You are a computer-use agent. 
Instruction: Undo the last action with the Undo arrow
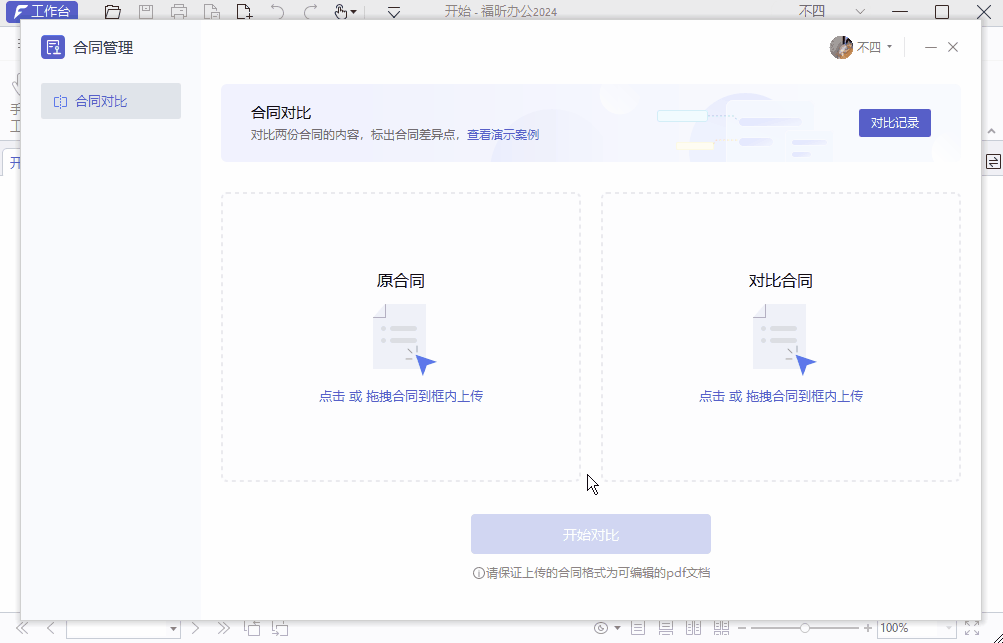coord(277,11)
